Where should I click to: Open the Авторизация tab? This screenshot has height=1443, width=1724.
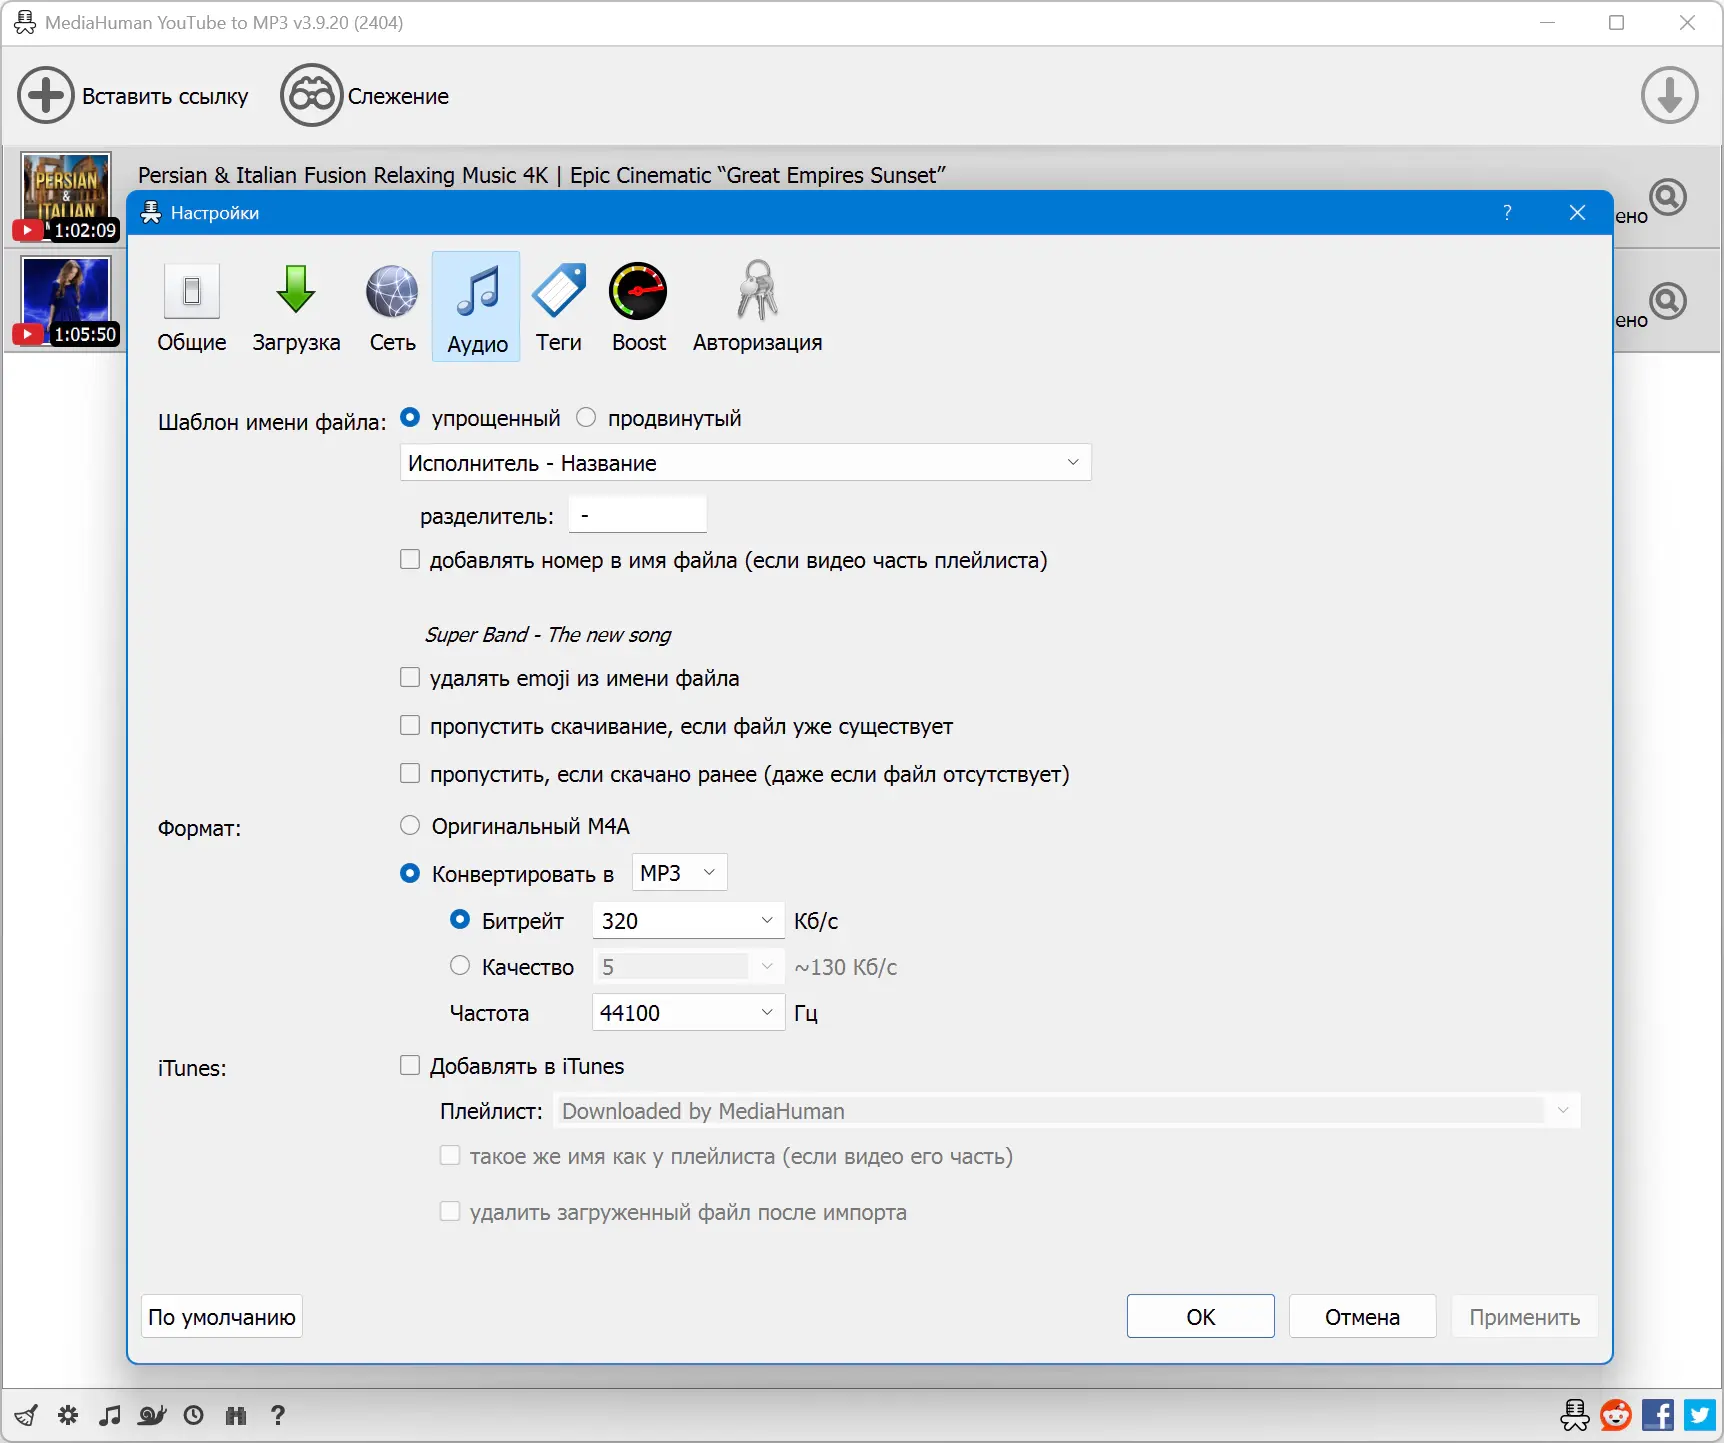pyautogui.click(x=757, y=307)
